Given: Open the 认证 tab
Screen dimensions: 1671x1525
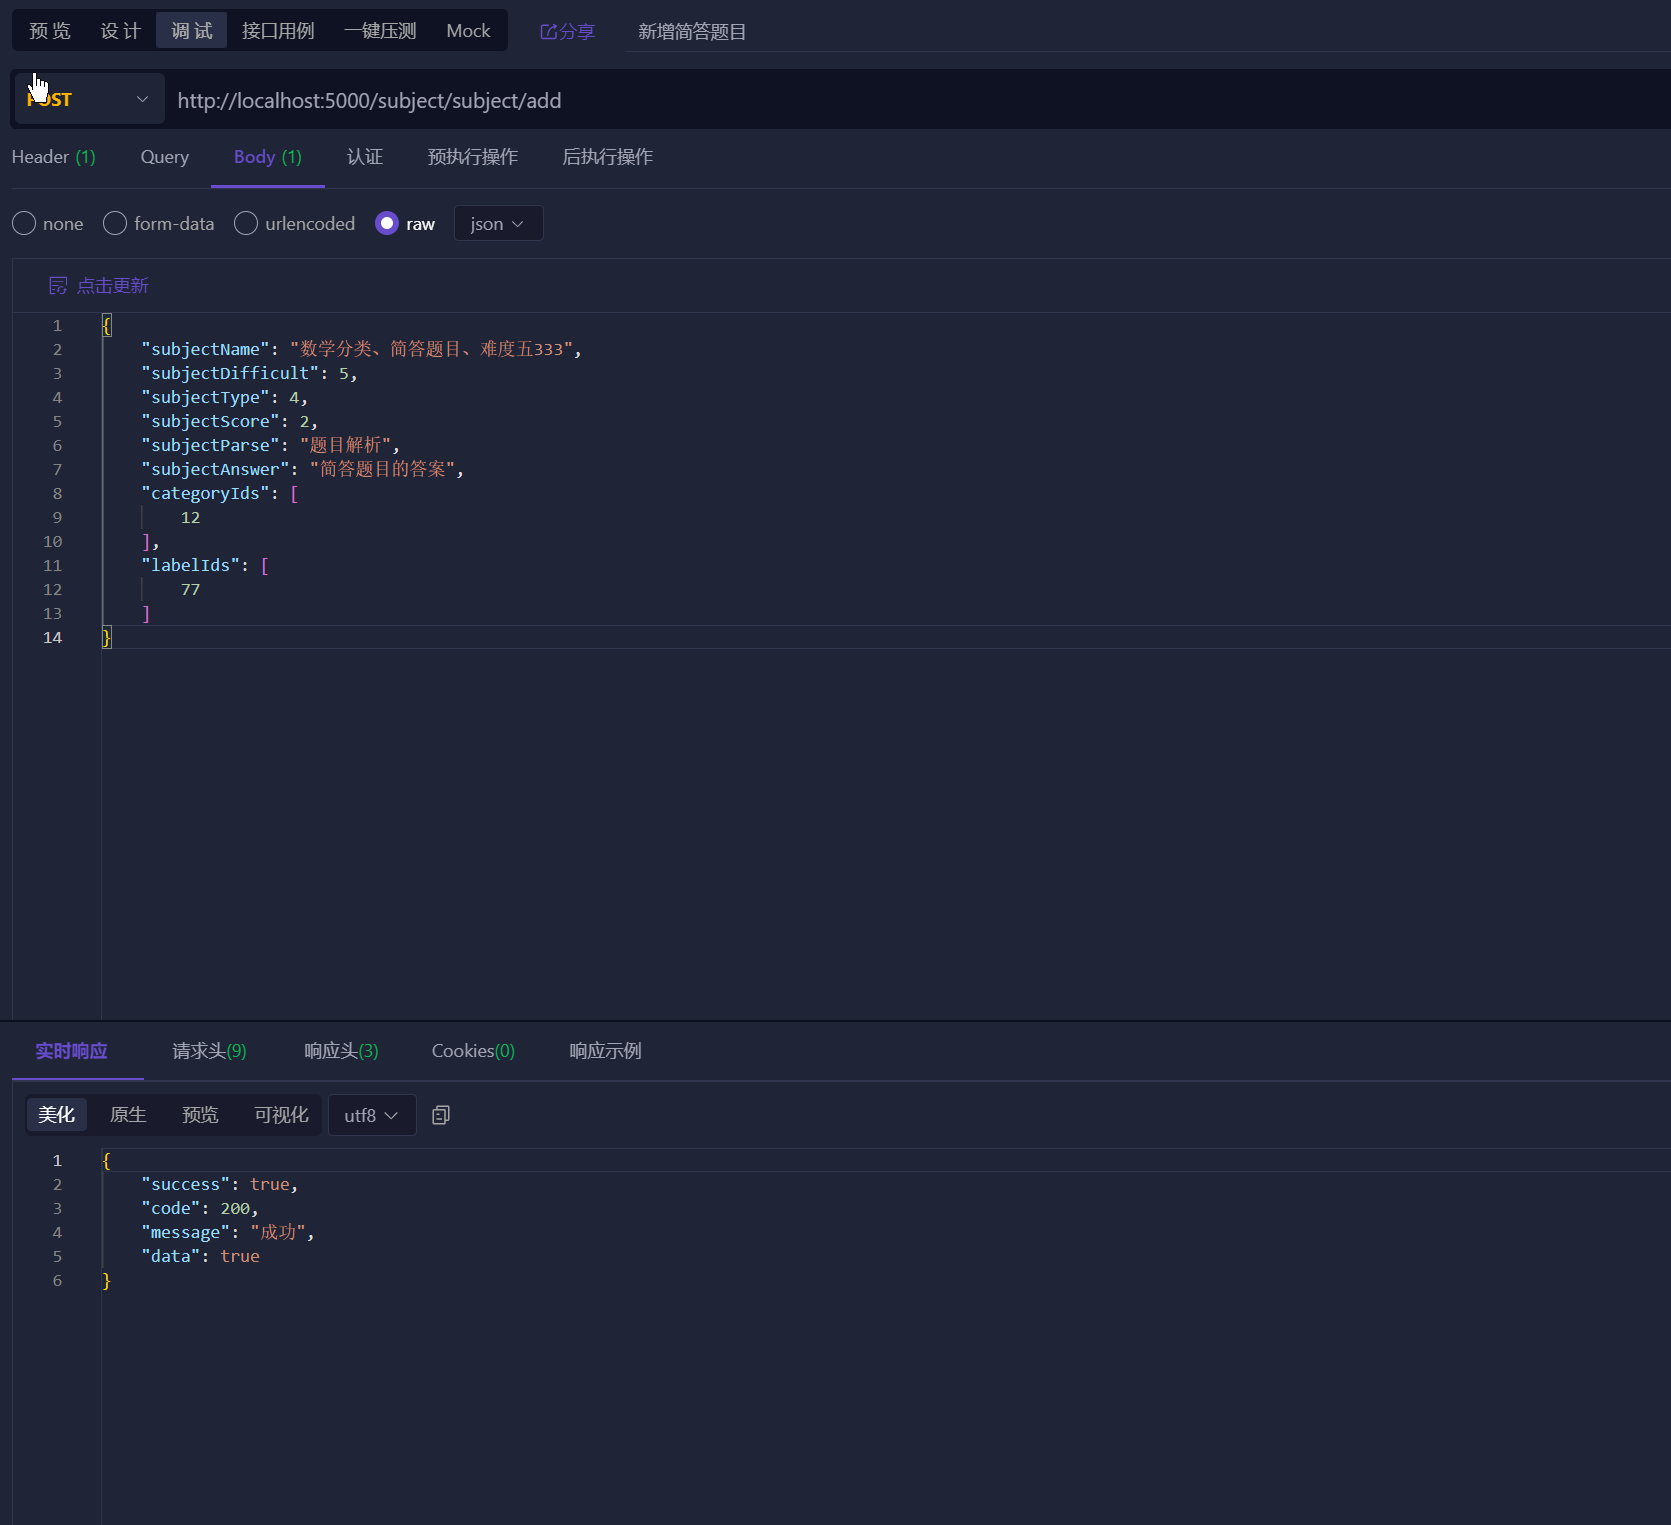Looking at the screenshot, I should coord(365,157).
